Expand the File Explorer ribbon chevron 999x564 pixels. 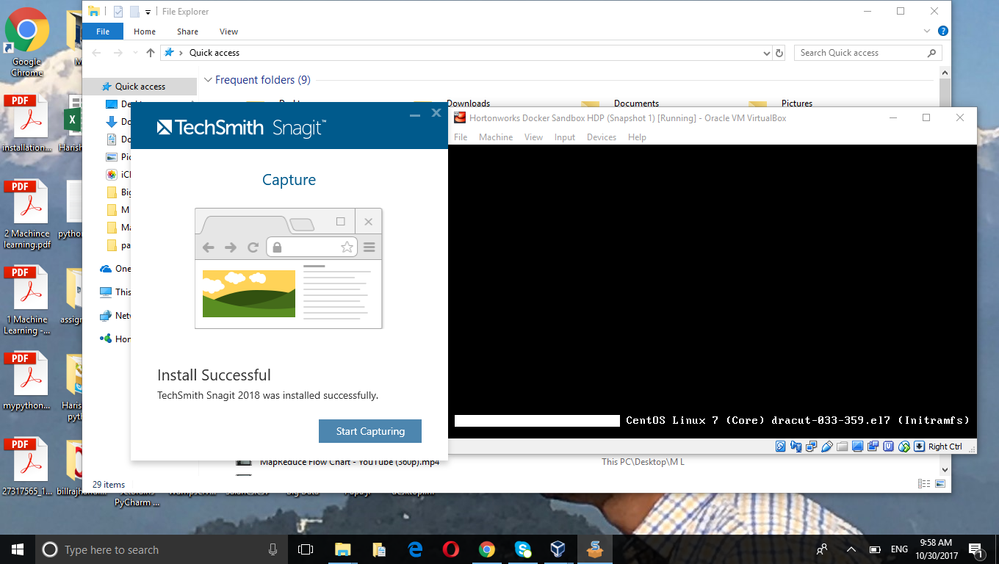click(926, 31)
